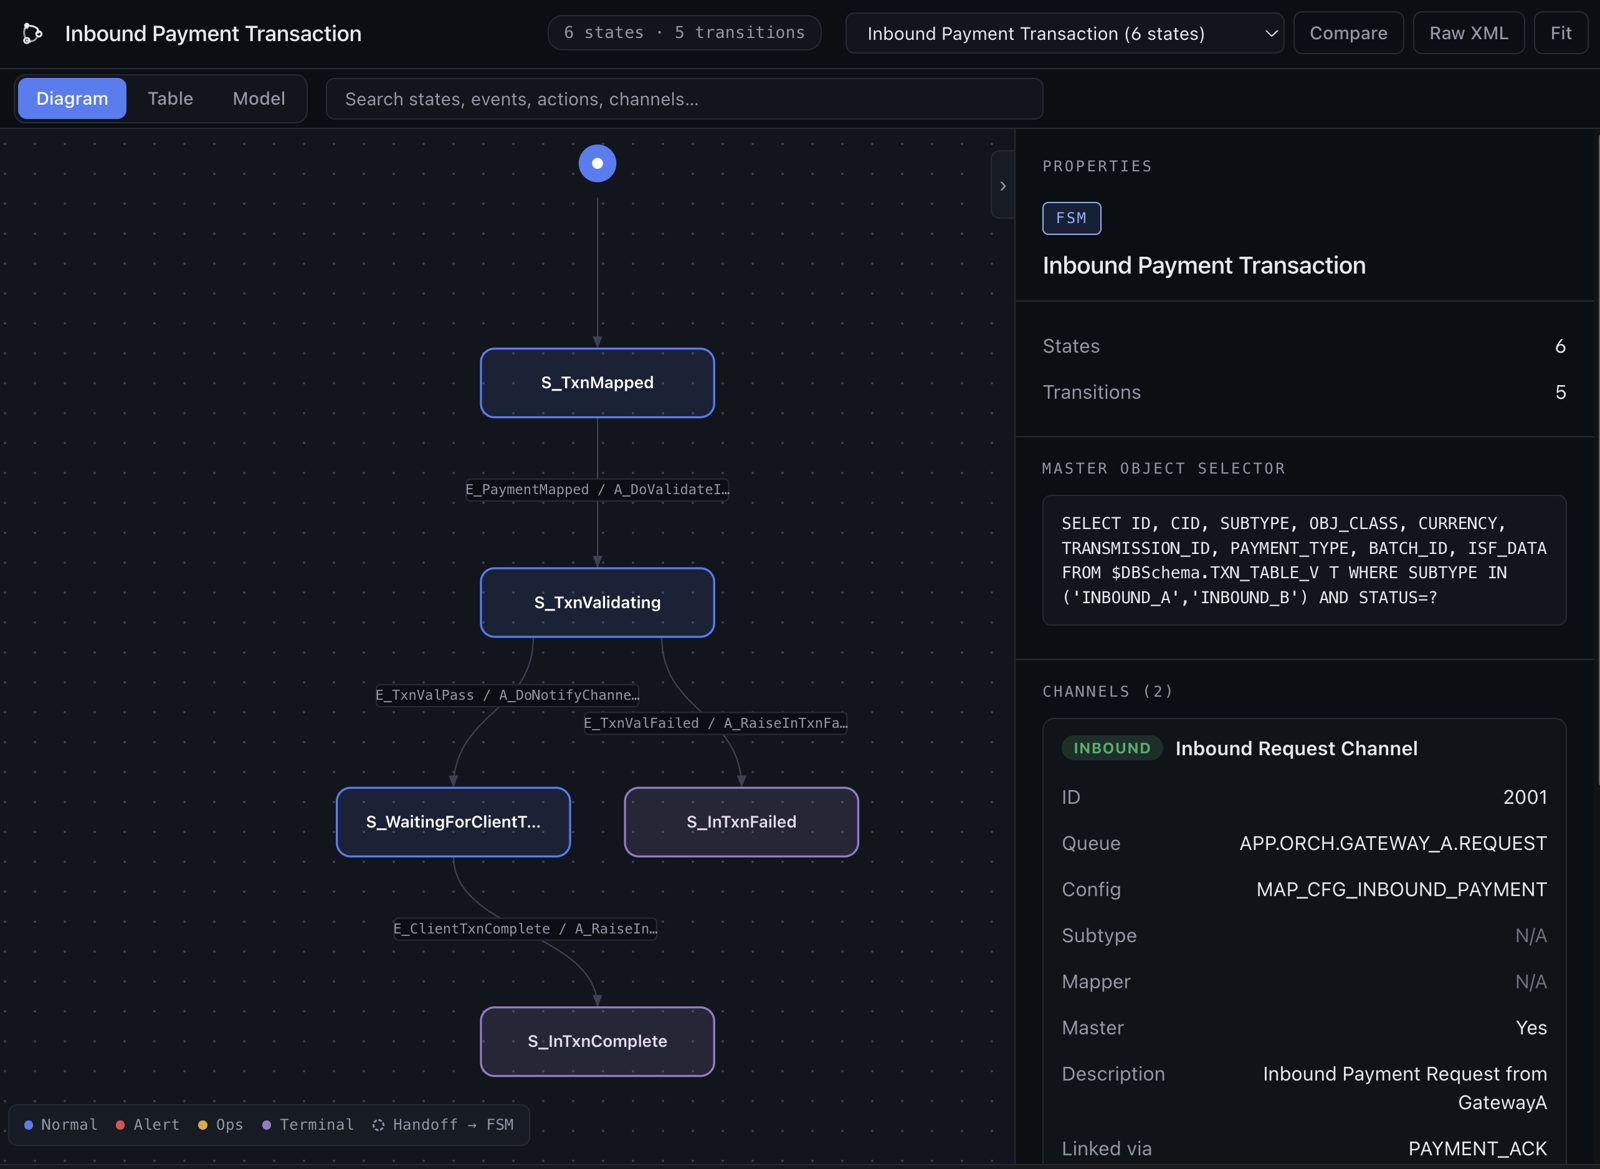Click the Fit button

[x=1561, y=33]
